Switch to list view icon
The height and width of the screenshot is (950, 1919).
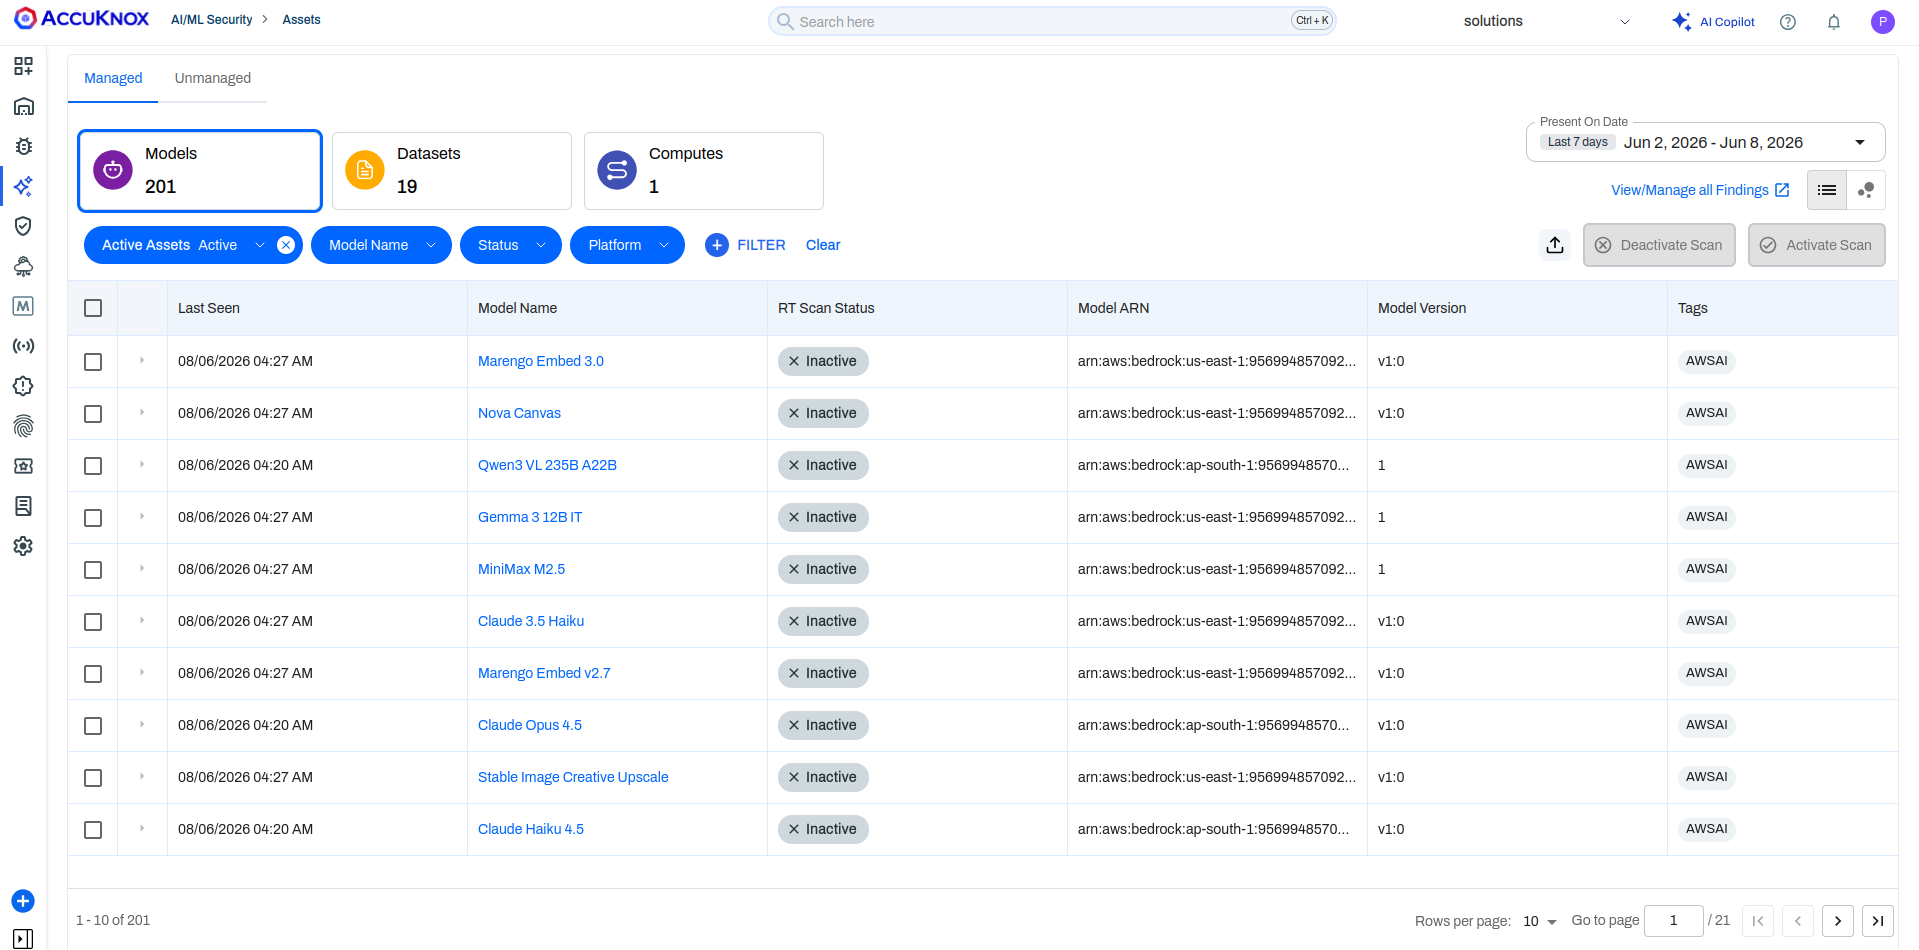click(1827, 190)
